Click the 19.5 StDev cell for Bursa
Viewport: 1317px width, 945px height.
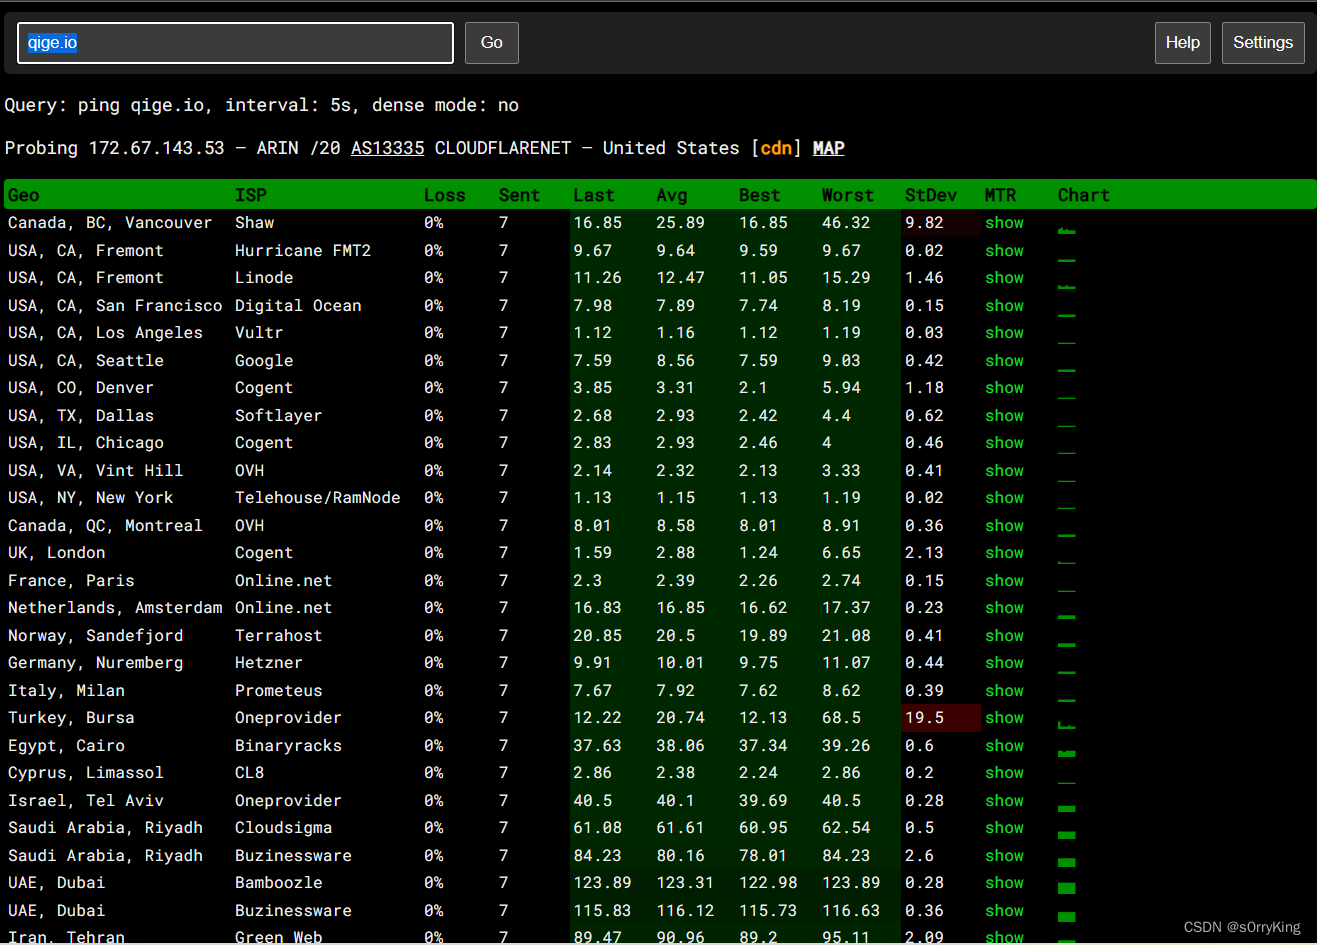point(940,718)
